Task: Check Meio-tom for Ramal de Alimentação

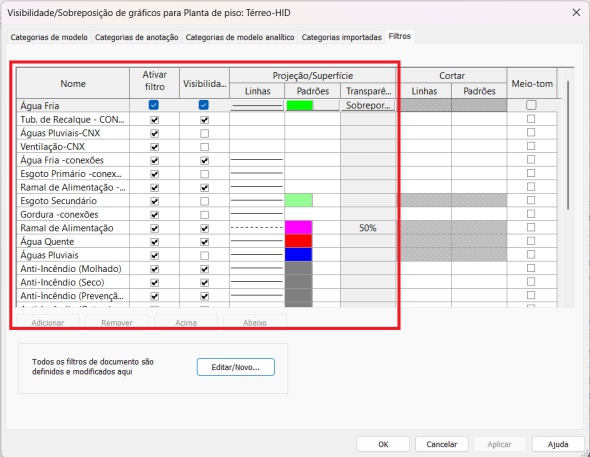Action: tap(531, 227)
